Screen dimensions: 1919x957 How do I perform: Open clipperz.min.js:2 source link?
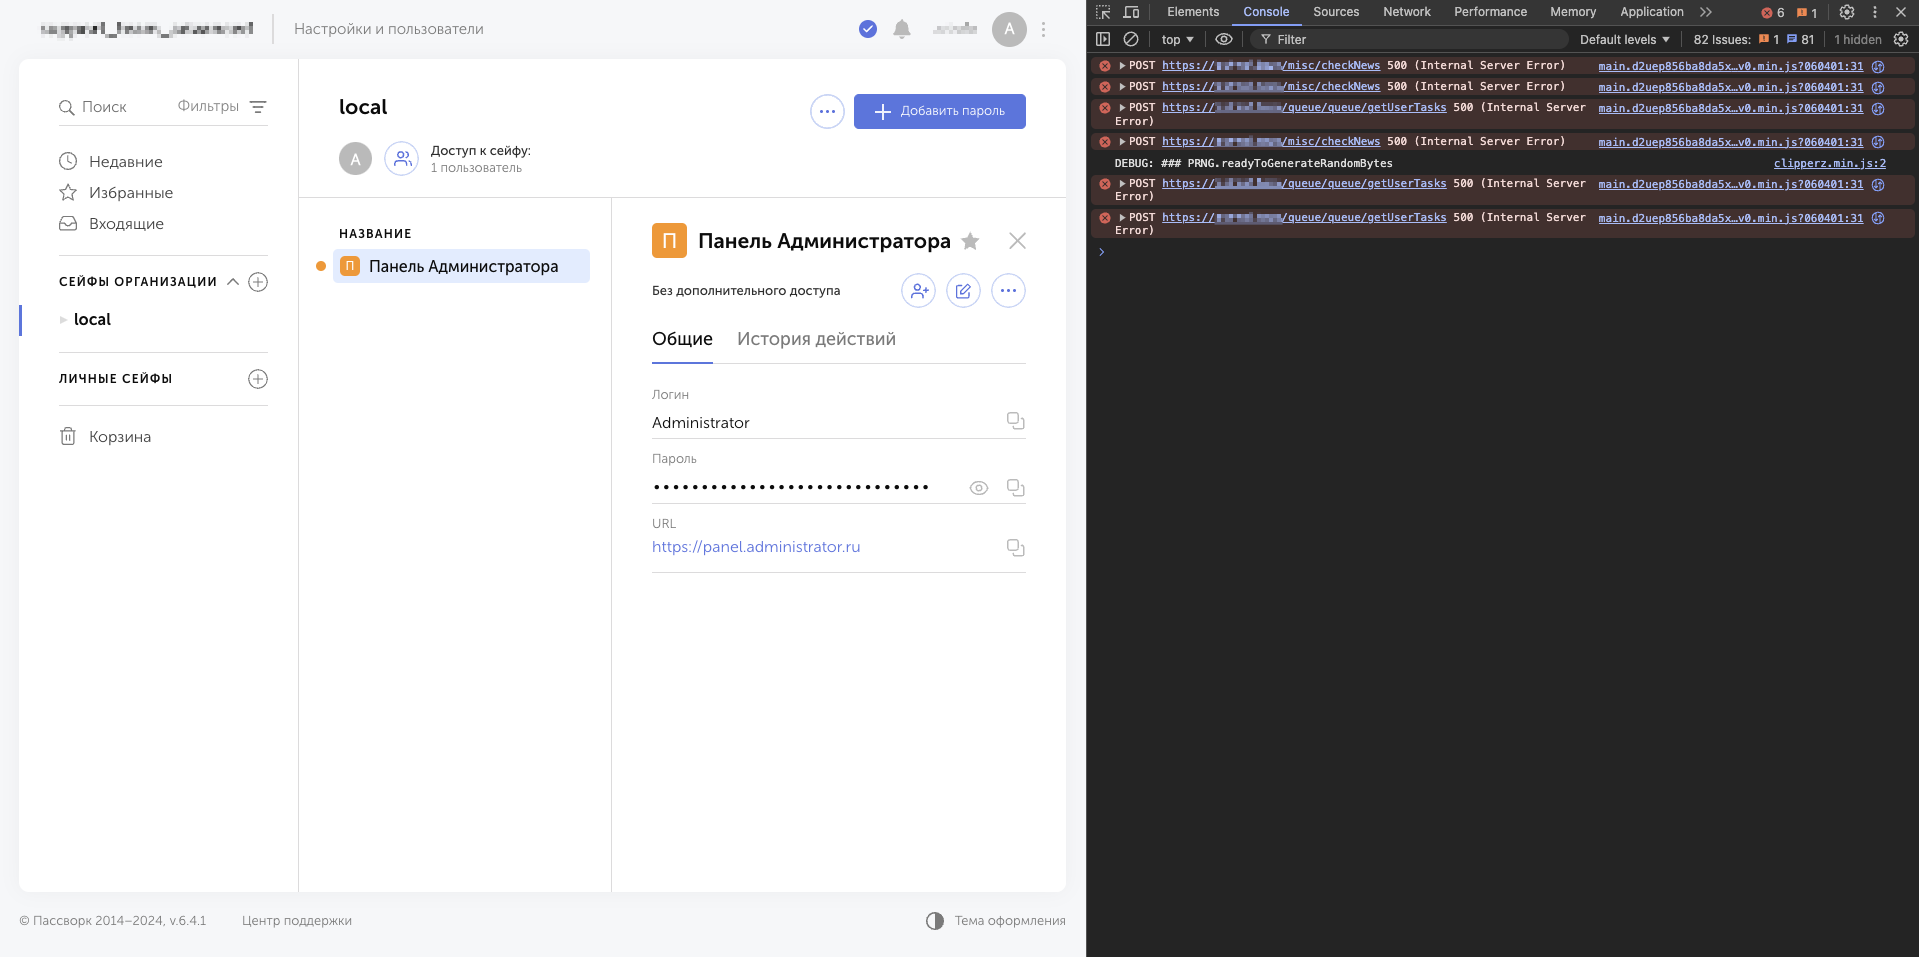(x=1829, y=163)
